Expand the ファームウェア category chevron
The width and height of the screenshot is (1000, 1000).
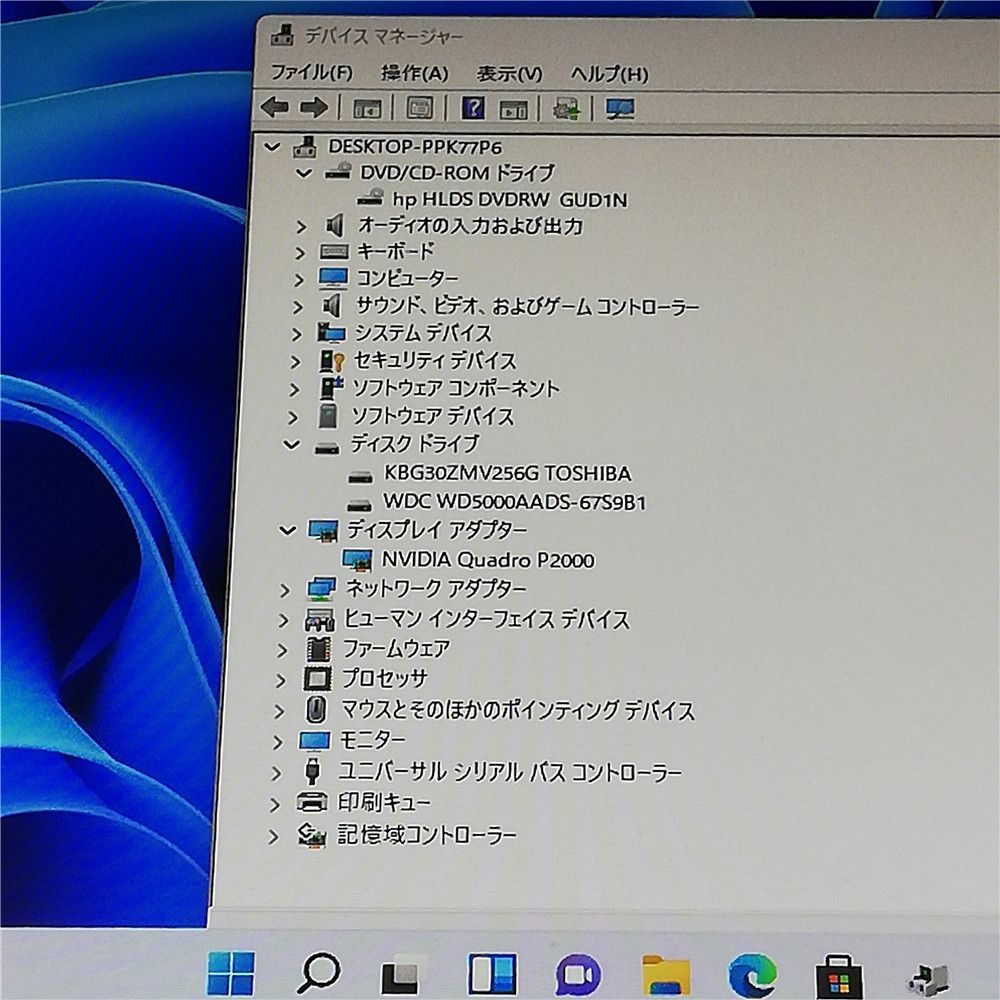pos(282,650)
